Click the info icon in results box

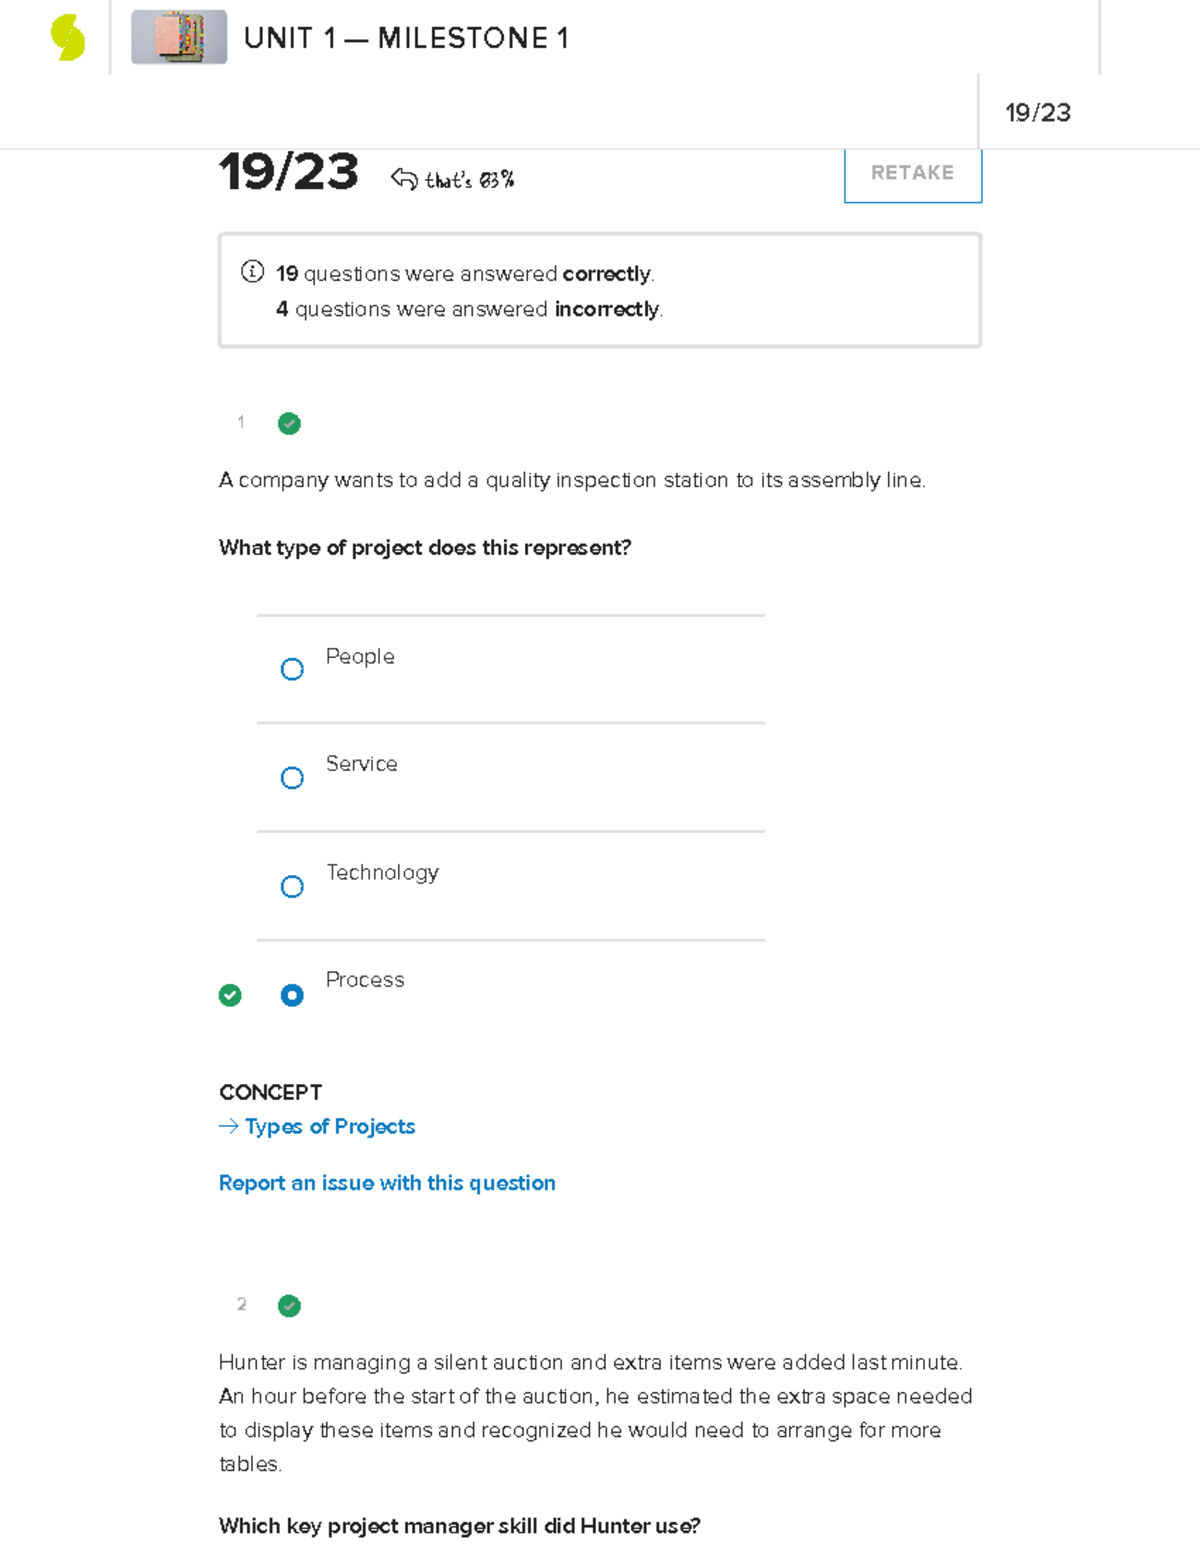point(252,271)
